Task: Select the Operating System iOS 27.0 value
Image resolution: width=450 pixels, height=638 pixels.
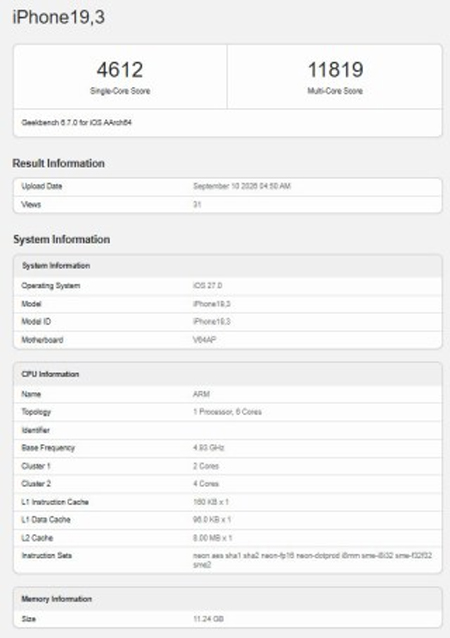Action: (x=208, y=286)
